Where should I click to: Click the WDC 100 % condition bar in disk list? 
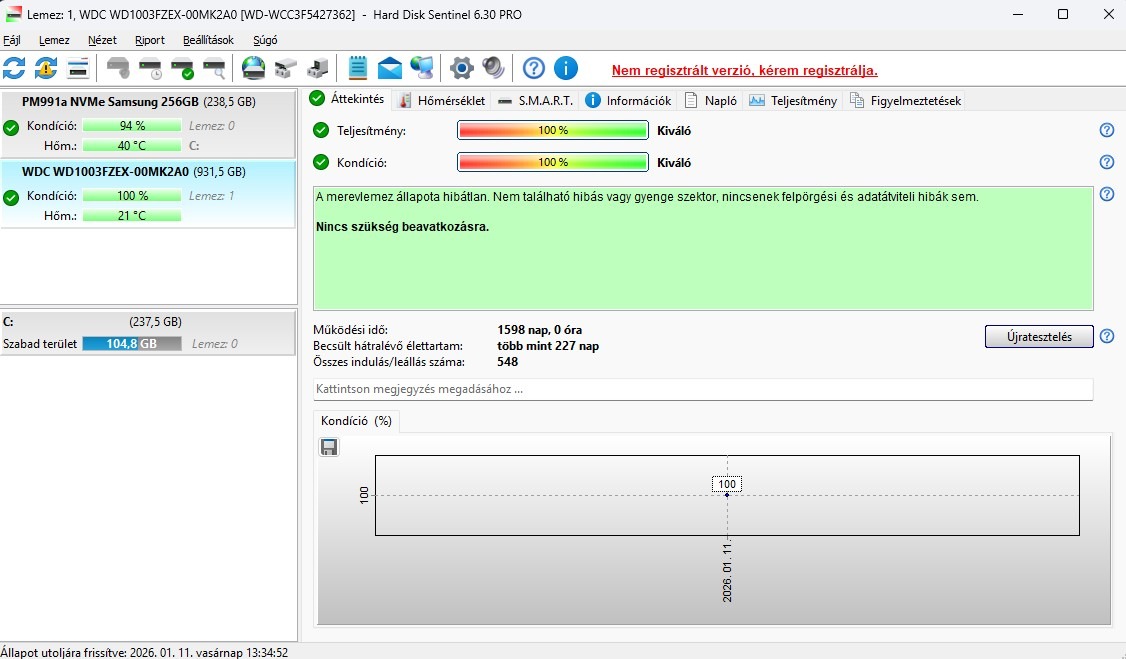click(x=131, y=196)
